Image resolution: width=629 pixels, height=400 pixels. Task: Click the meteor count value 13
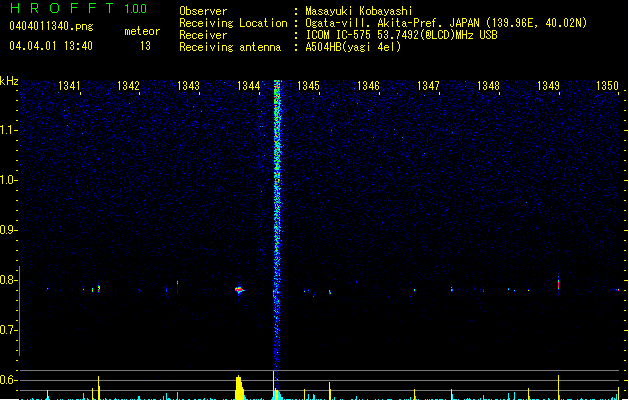pyautogui.click(x=145, y=46)
